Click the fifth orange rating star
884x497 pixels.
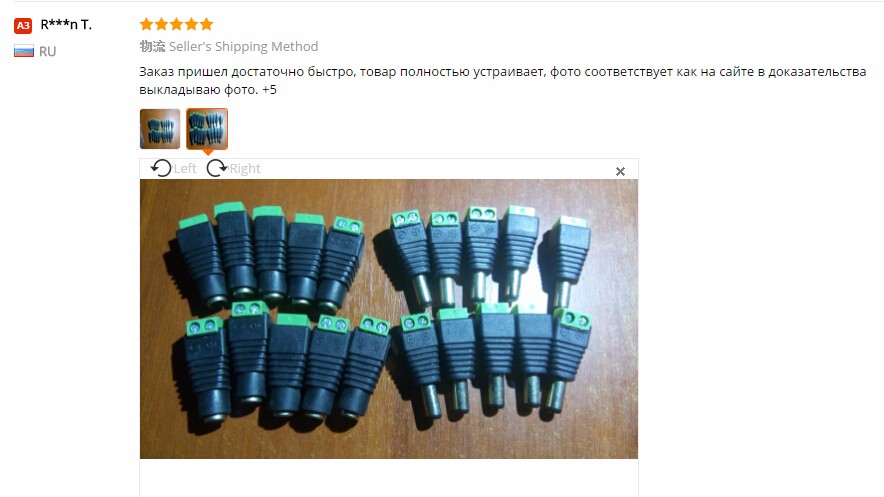tap(207, 24)
